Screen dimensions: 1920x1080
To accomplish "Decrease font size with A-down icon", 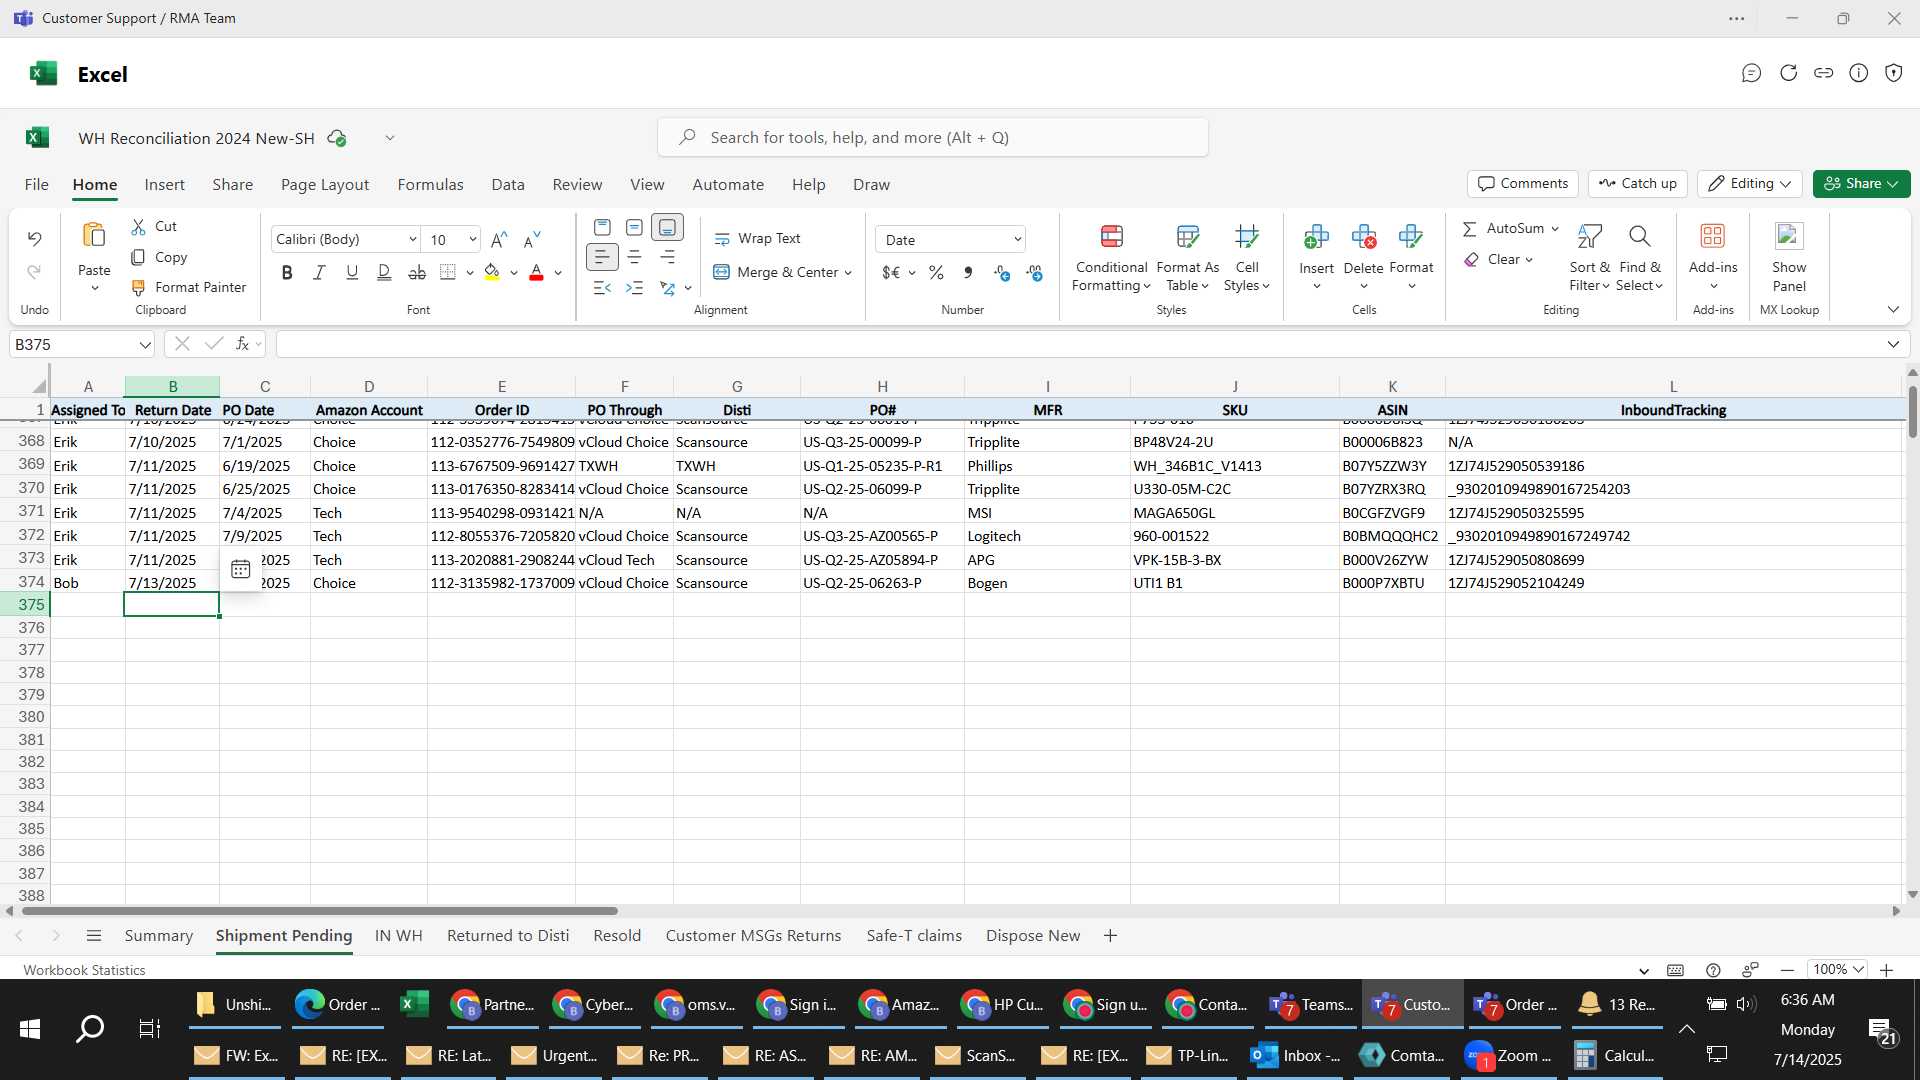I will click(x=532, y=240).
